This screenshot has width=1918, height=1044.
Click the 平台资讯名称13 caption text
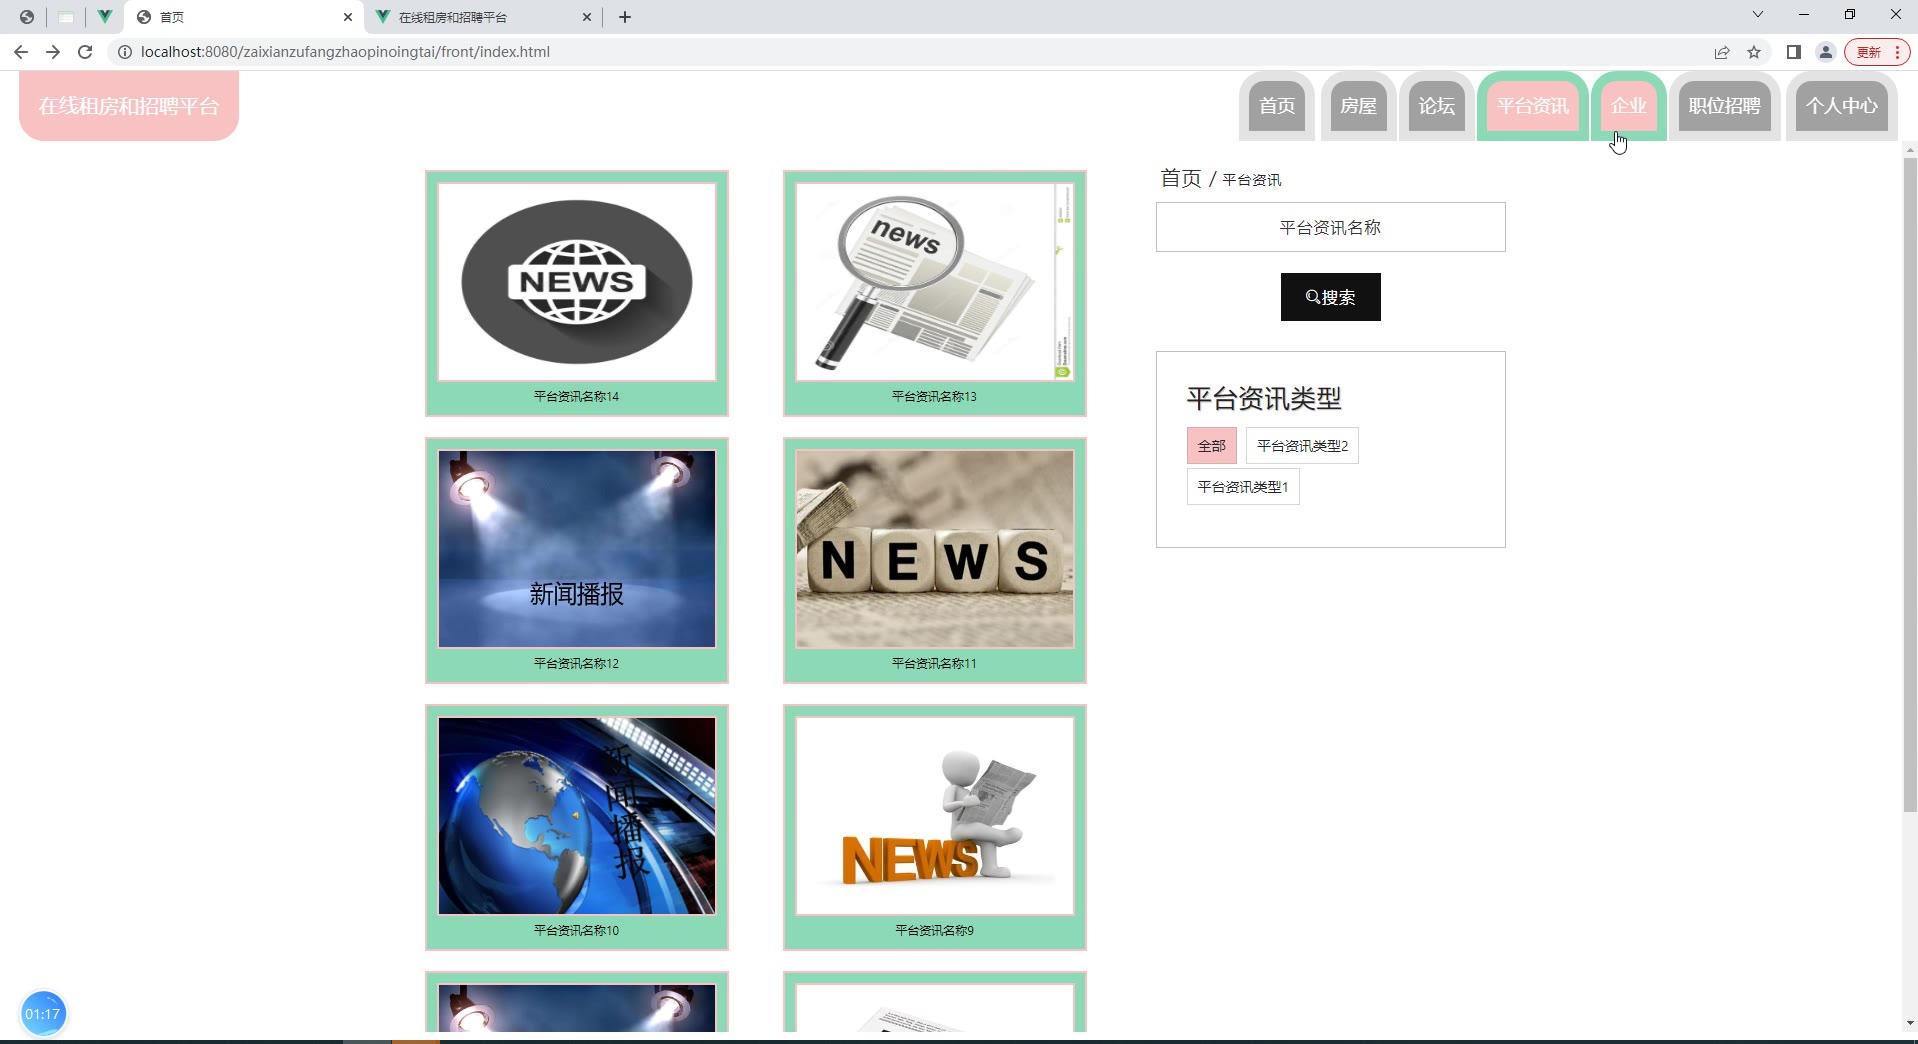(x=935, y=397)
